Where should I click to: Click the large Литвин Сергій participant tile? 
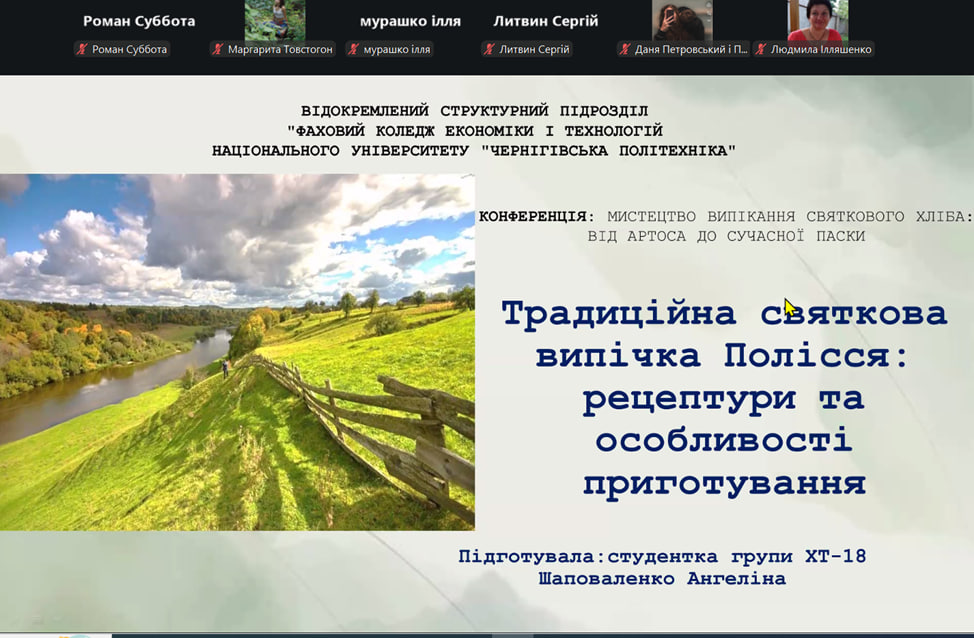click(x=545, y=21)
